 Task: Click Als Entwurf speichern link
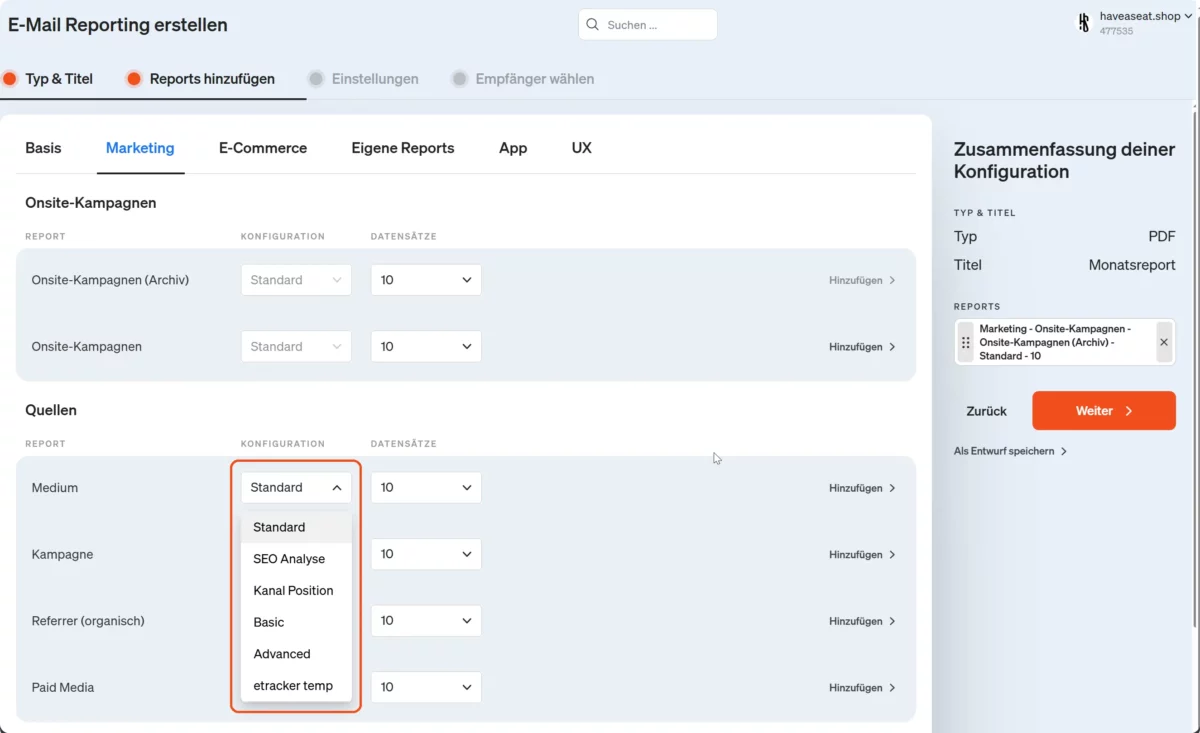point(1004,451)
